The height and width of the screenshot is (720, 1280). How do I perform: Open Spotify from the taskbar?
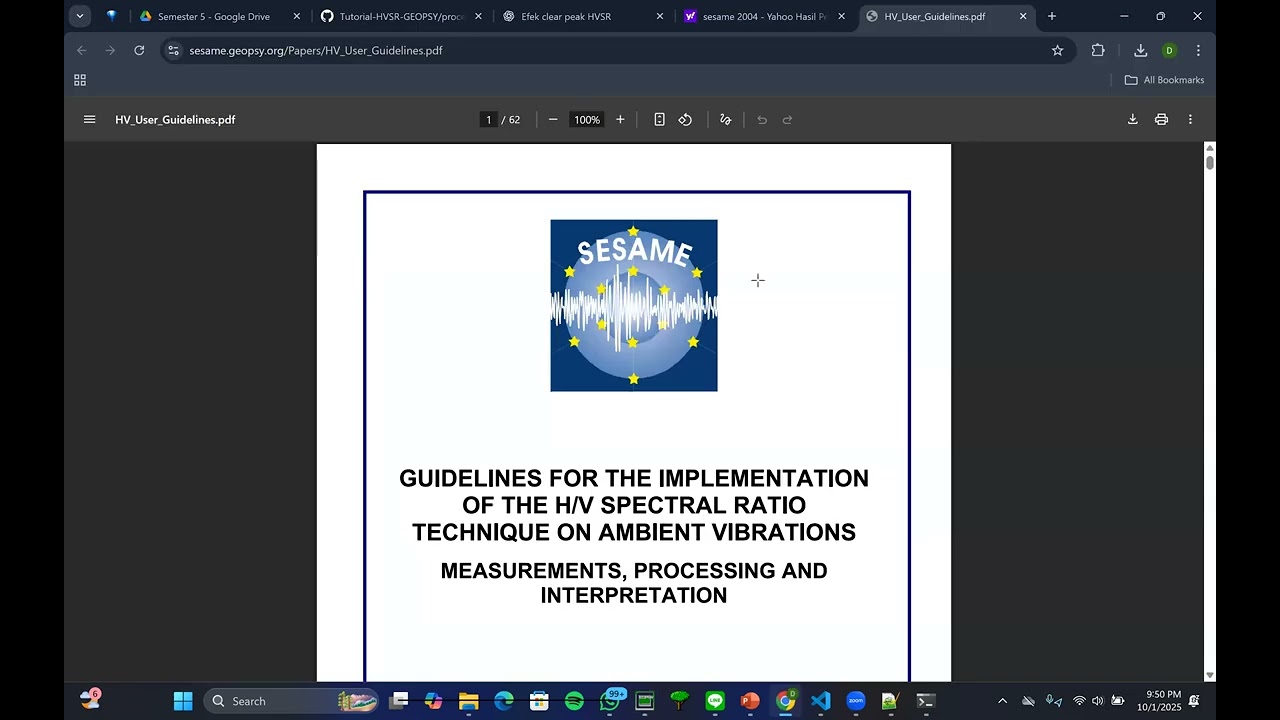[x=574, y=701]
